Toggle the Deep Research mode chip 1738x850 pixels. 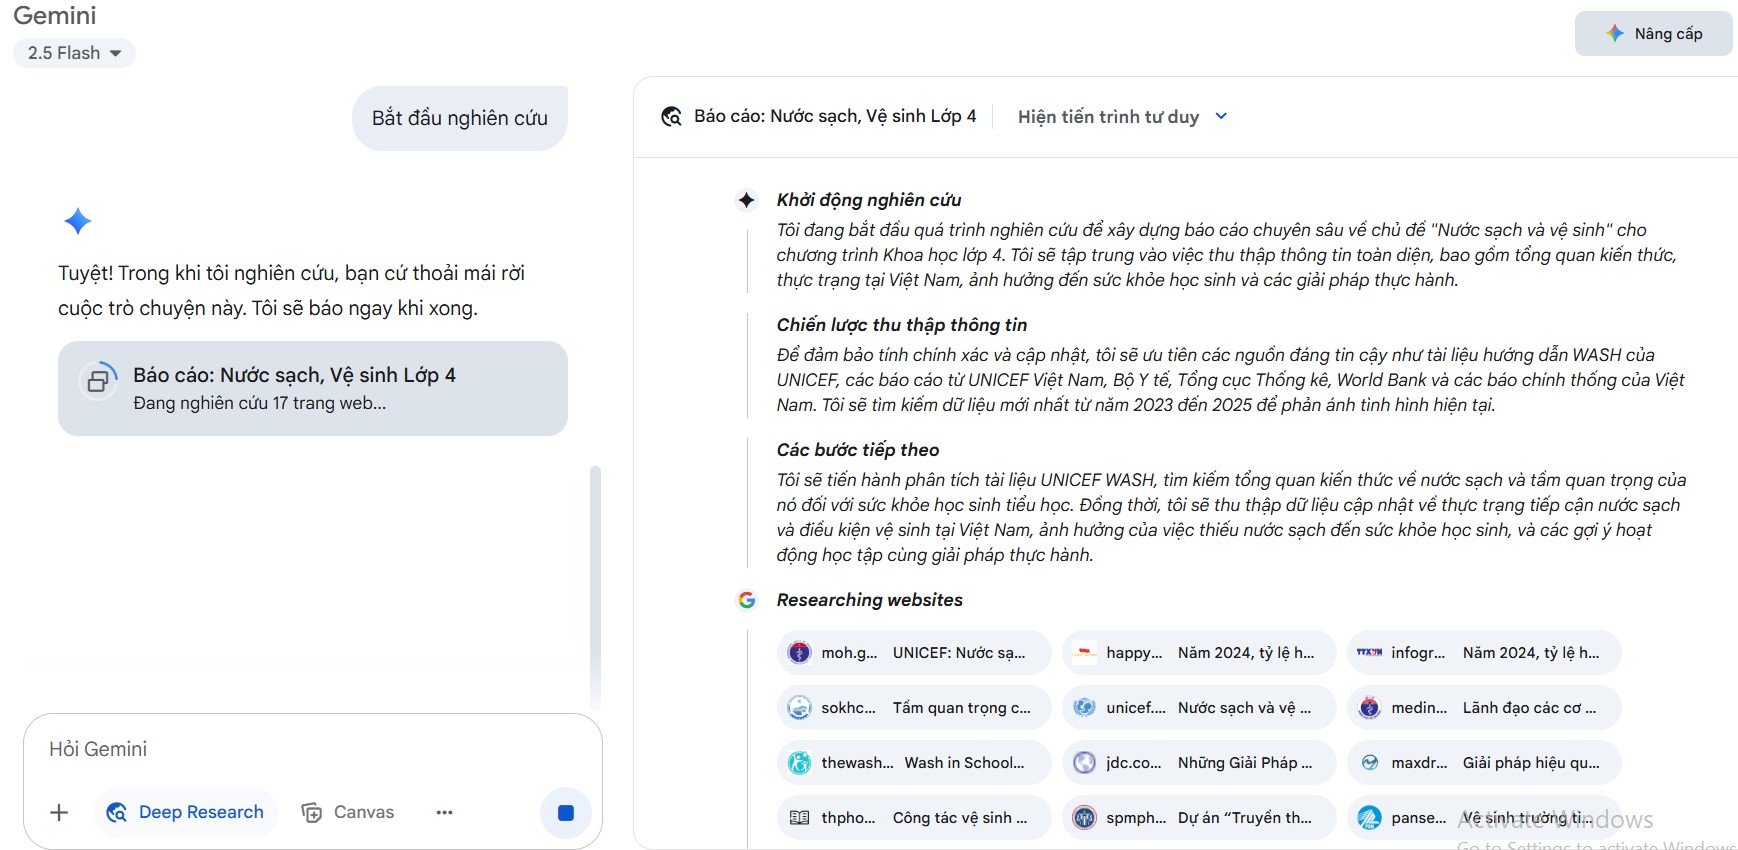[x=186, y=812]
